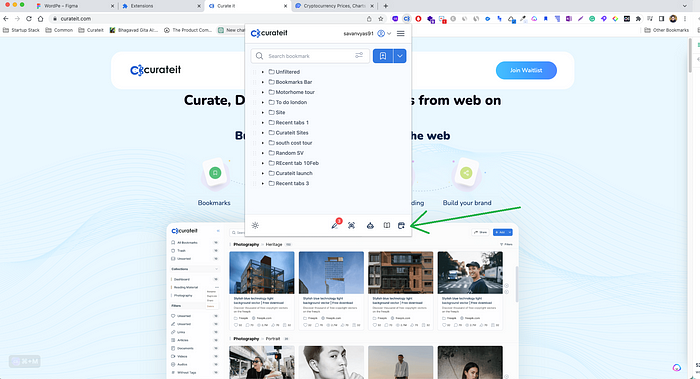Click the save tabs icon in popup footer

(x=401, y=225)
